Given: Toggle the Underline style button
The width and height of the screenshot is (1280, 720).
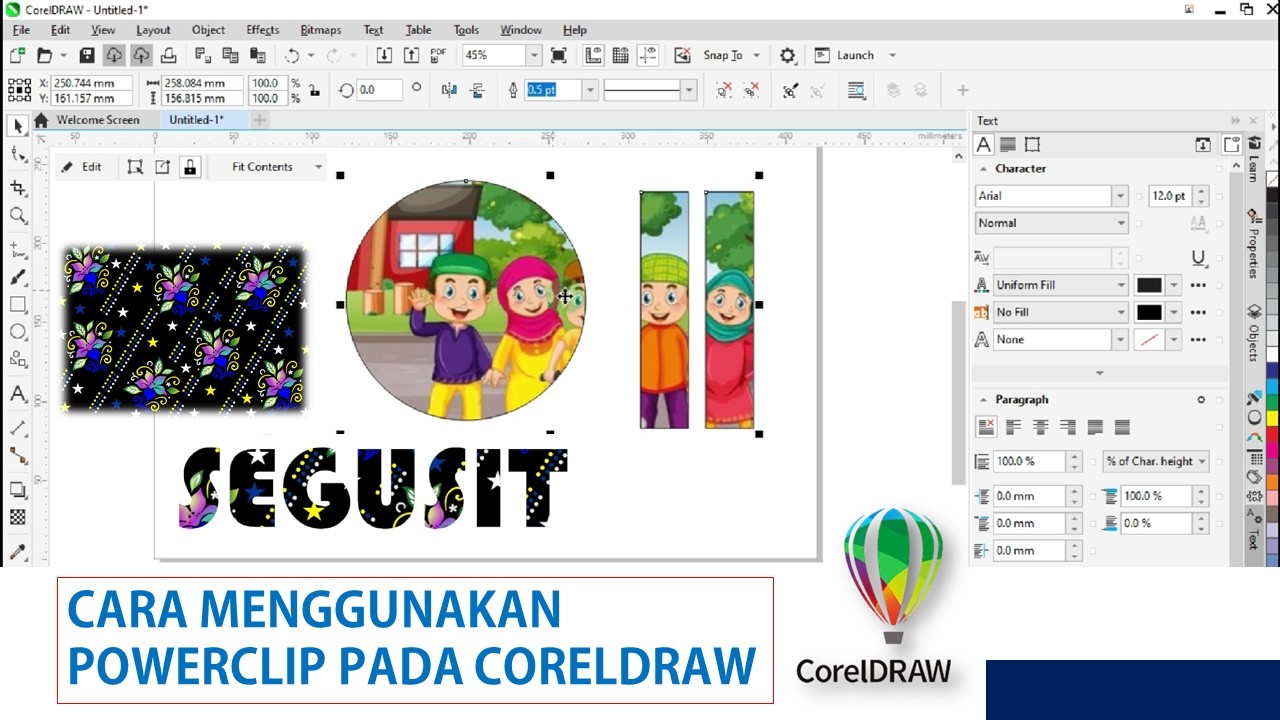Looking at the screenshot, I should pos(1198,258).
